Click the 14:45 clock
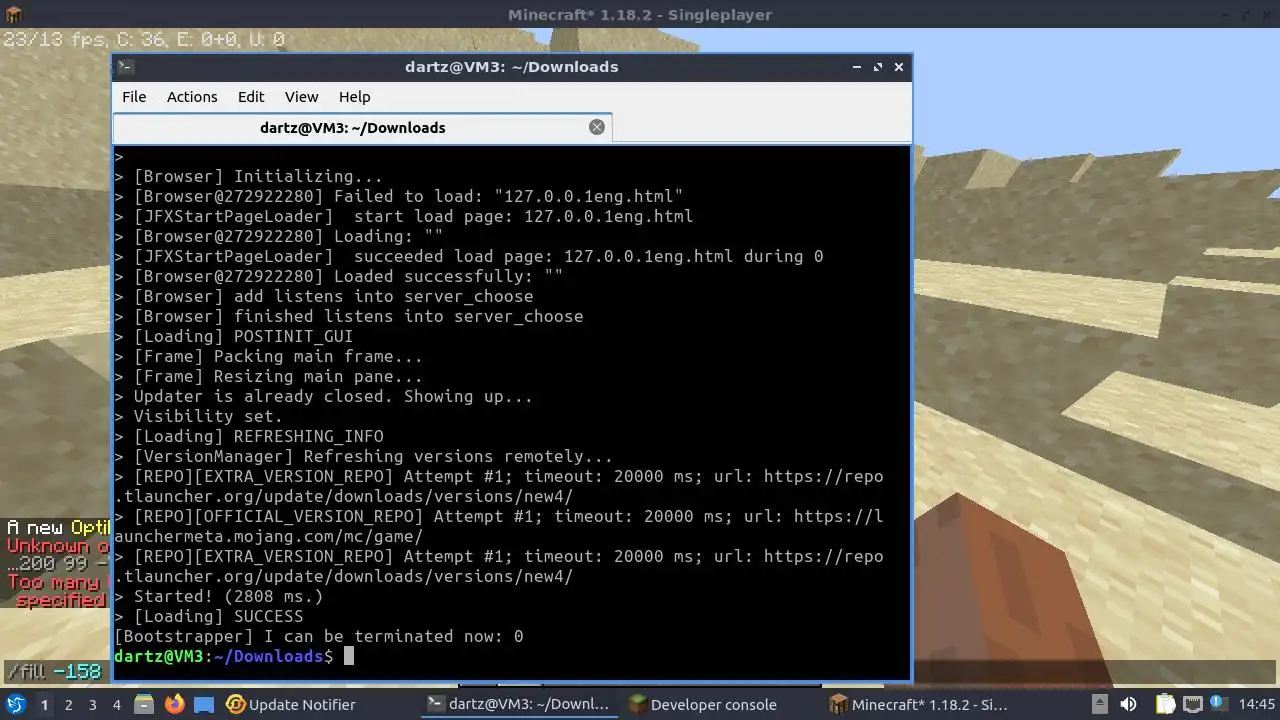 [1257, 704]
